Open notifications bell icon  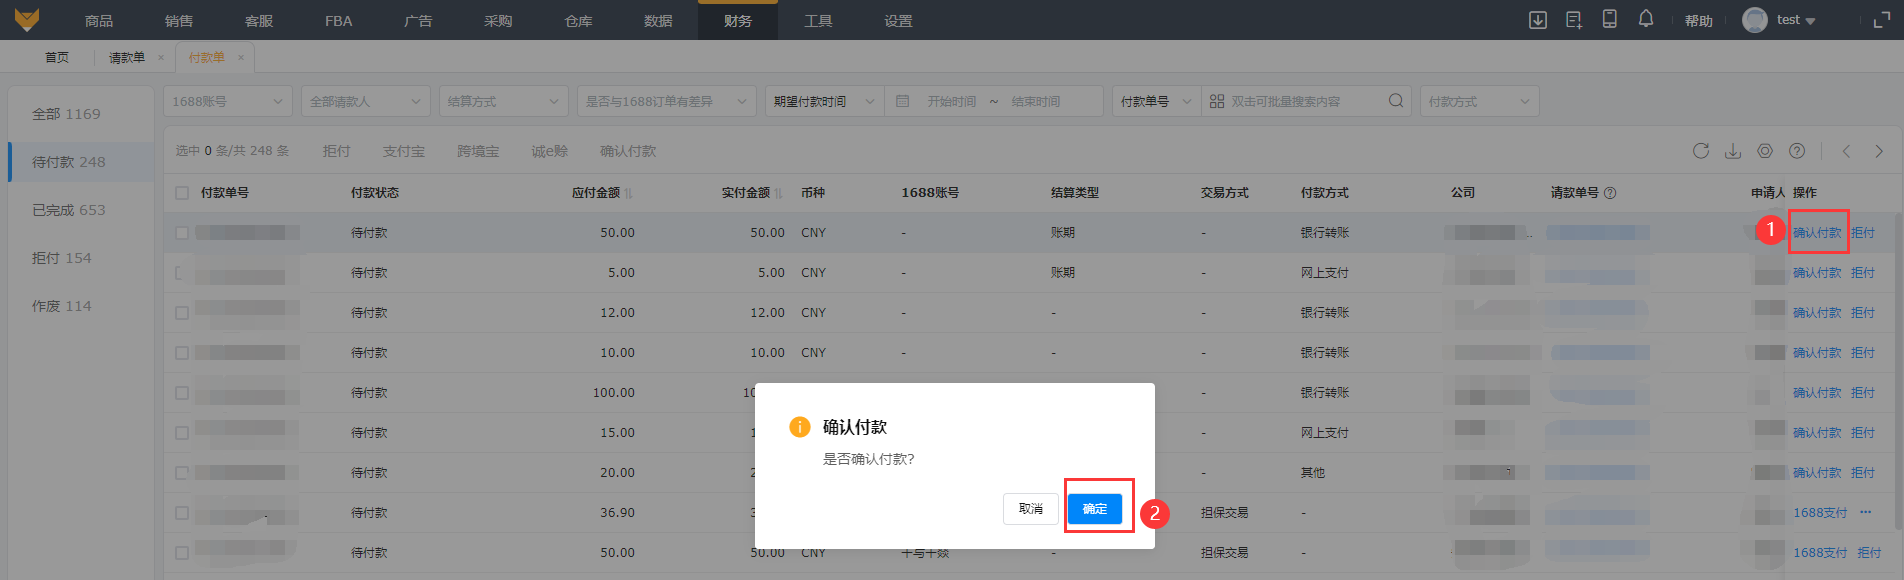click(1646, 19)
